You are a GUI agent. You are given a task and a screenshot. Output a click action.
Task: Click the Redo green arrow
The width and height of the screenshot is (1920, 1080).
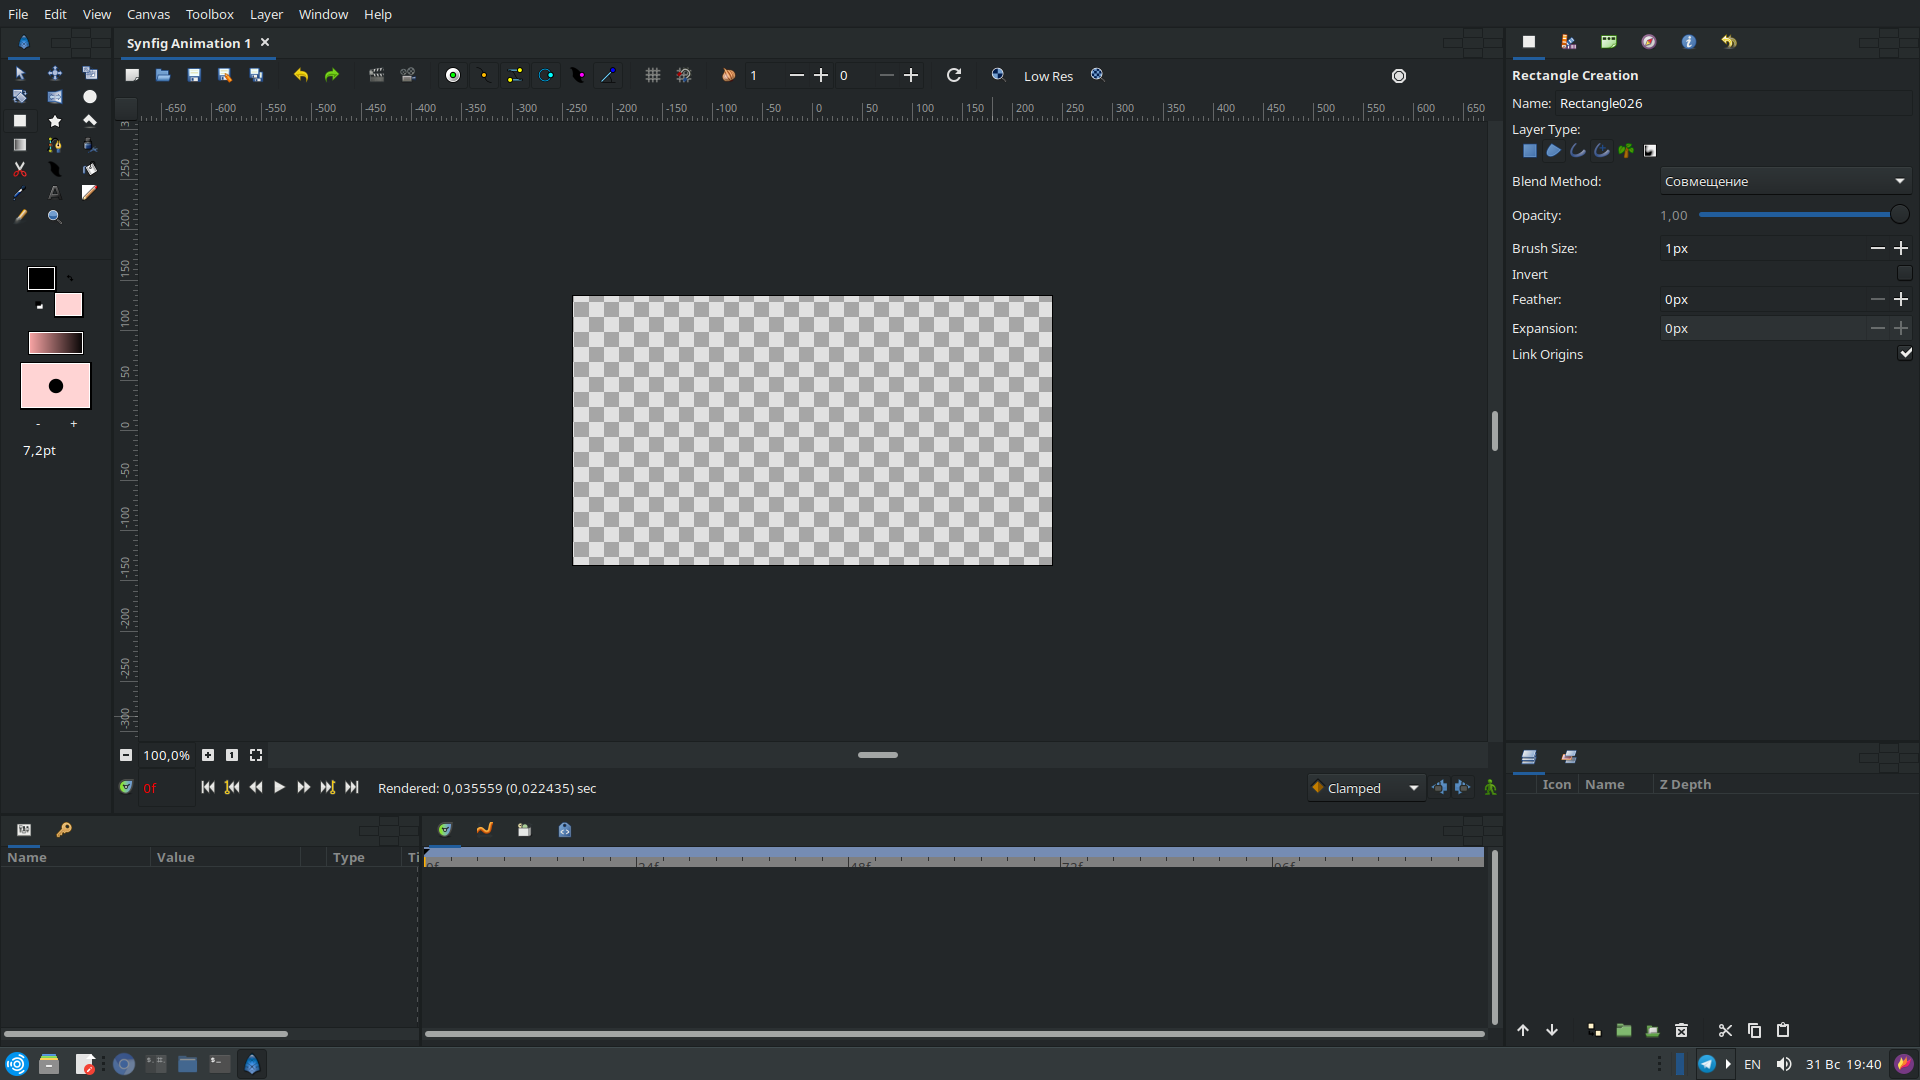332,75
